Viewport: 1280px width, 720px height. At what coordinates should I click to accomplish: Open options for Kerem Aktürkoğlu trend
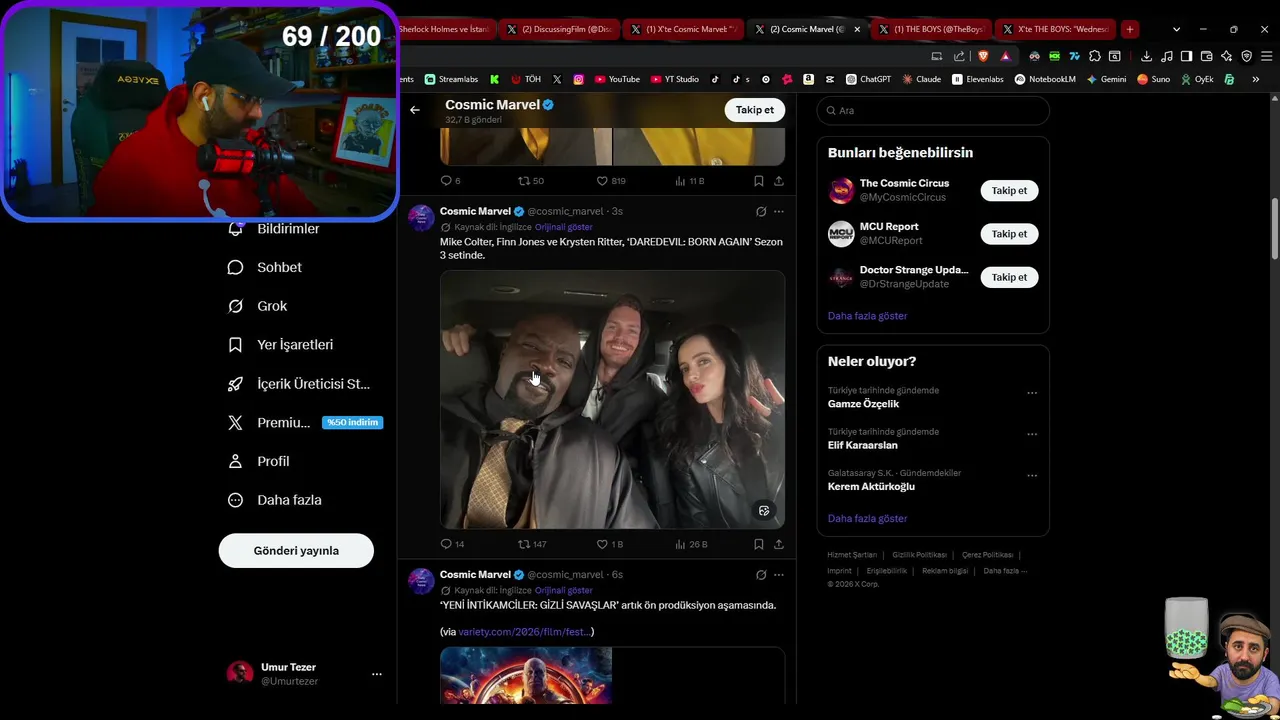click(1032, 476)
